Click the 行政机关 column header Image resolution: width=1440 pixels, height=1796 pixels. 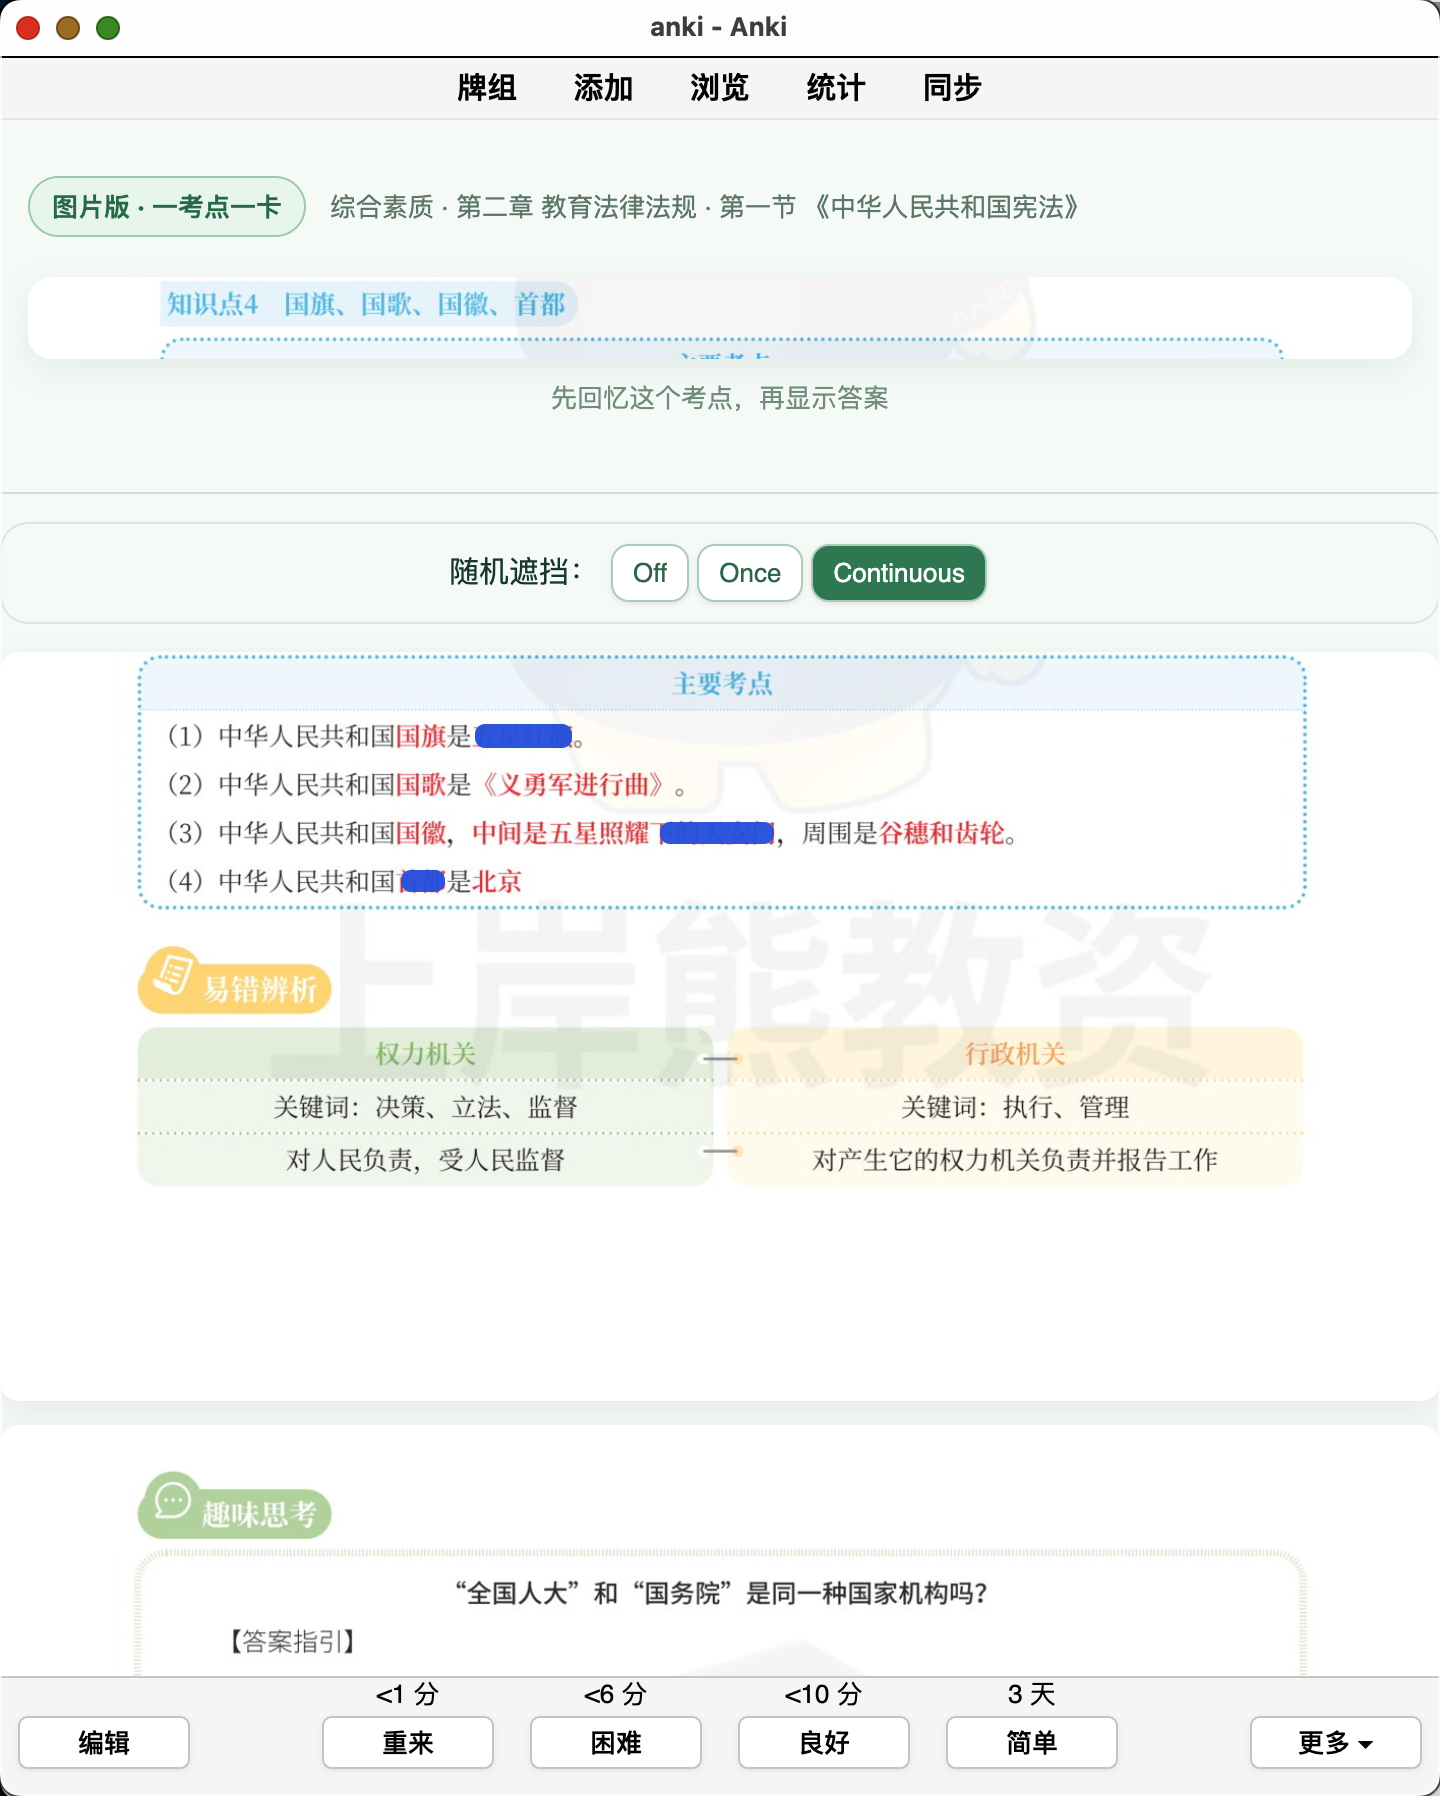(x=1015, y=1054)
